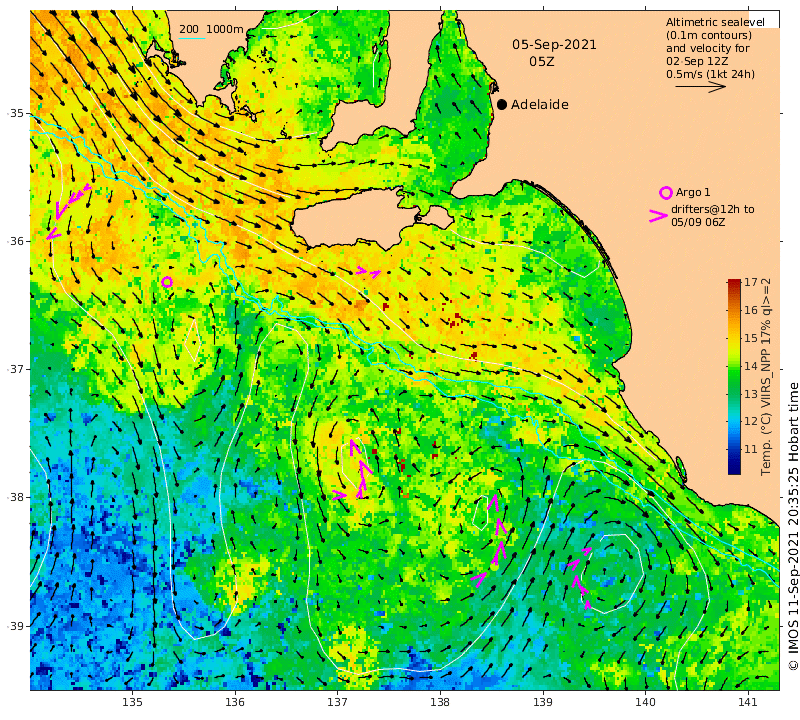Click the large drifter arrow near 134.3E 35.7S

[x=62, y=210]
